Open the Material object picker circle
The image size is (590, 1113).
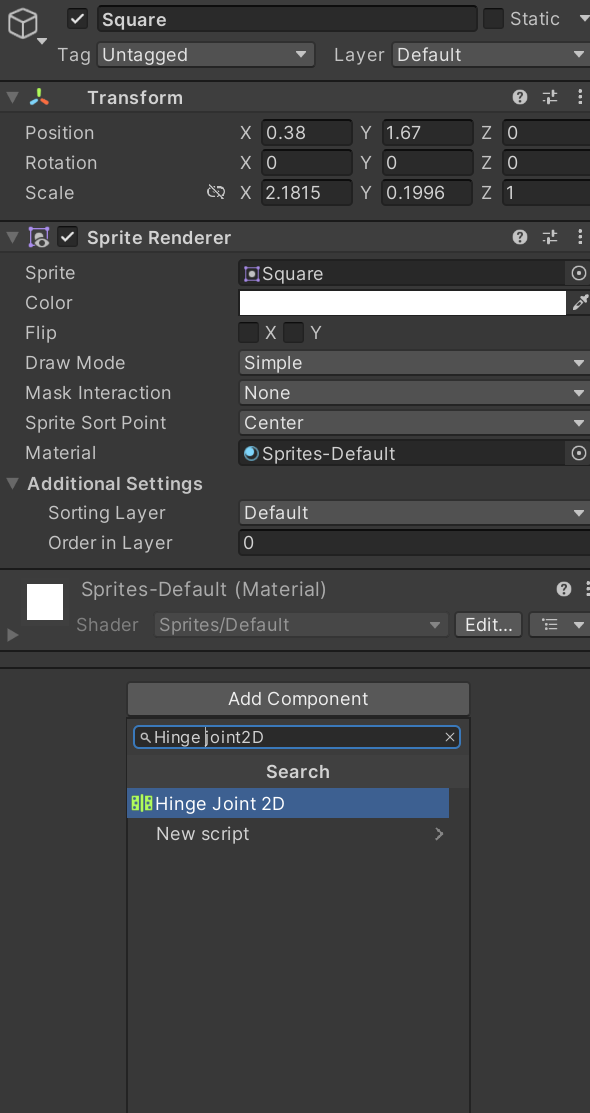coord(579,453)
